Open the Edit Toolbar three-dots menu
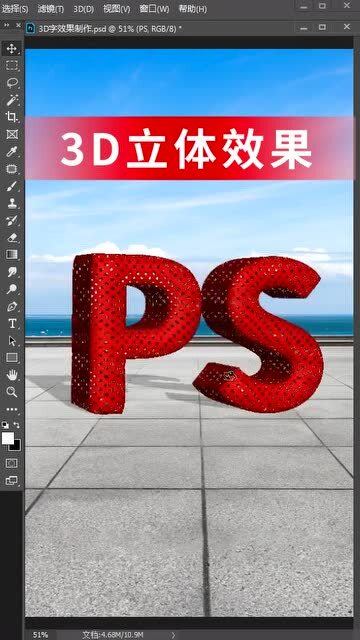 click(12, 409)
